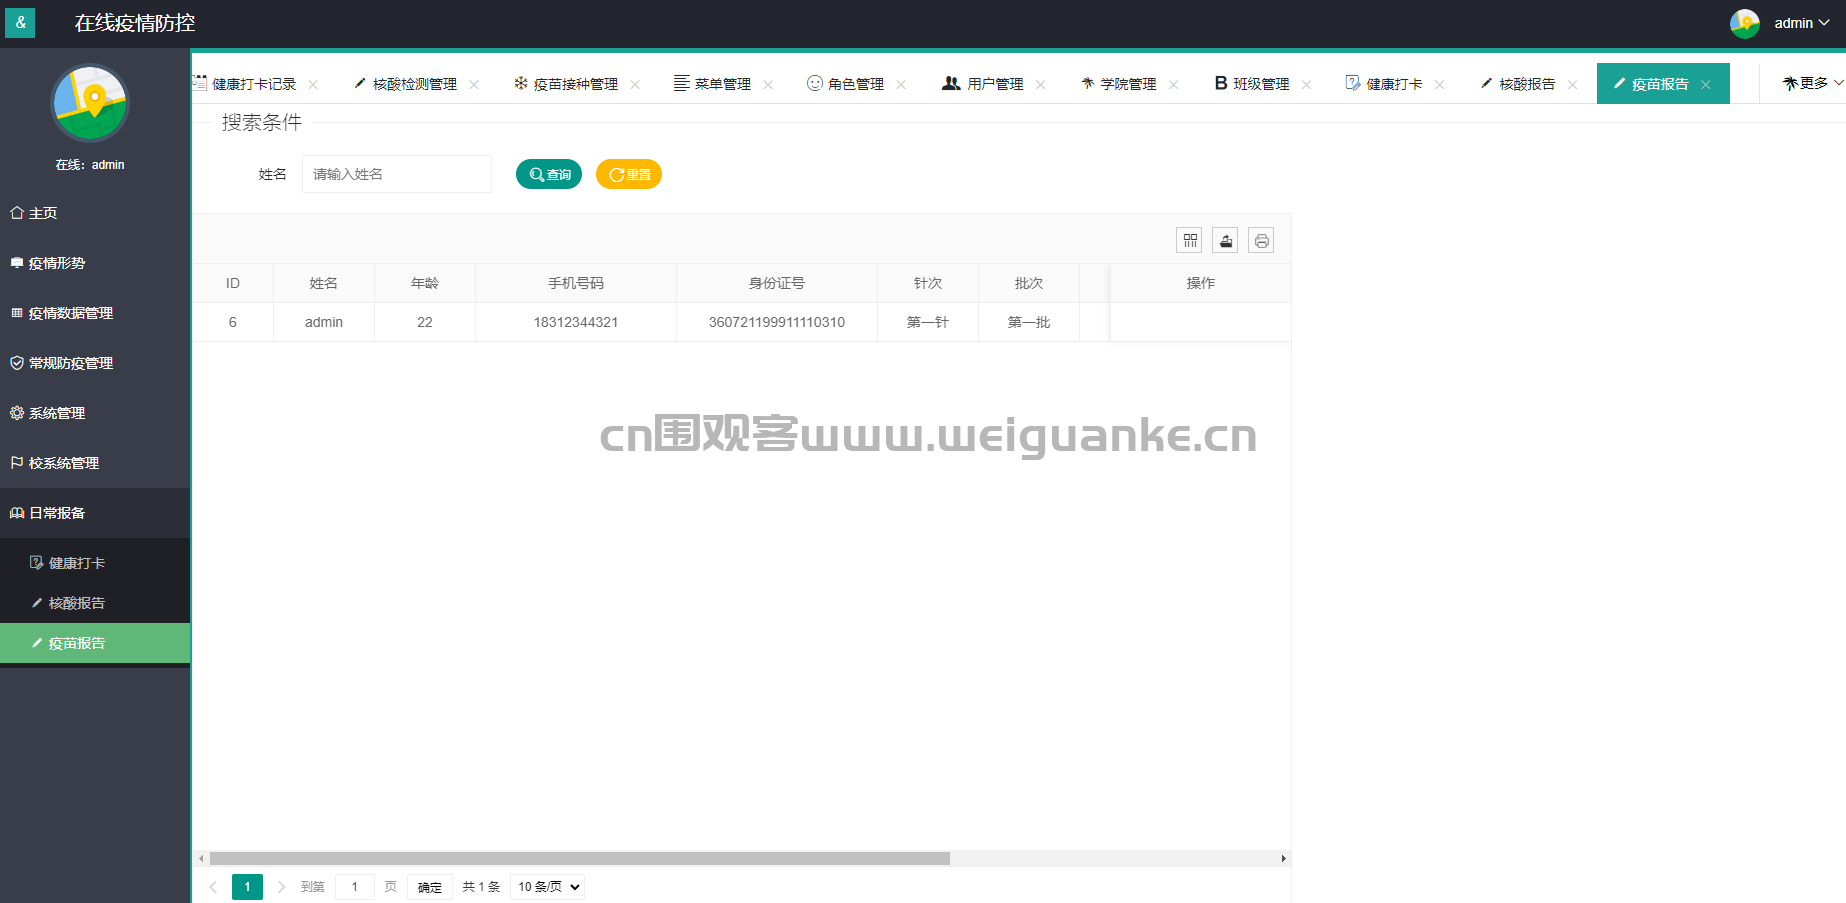This screenshot has width=1846, height=903.
Task: Click the logo icon beside the app title
Action: click(x=20, y=22)
